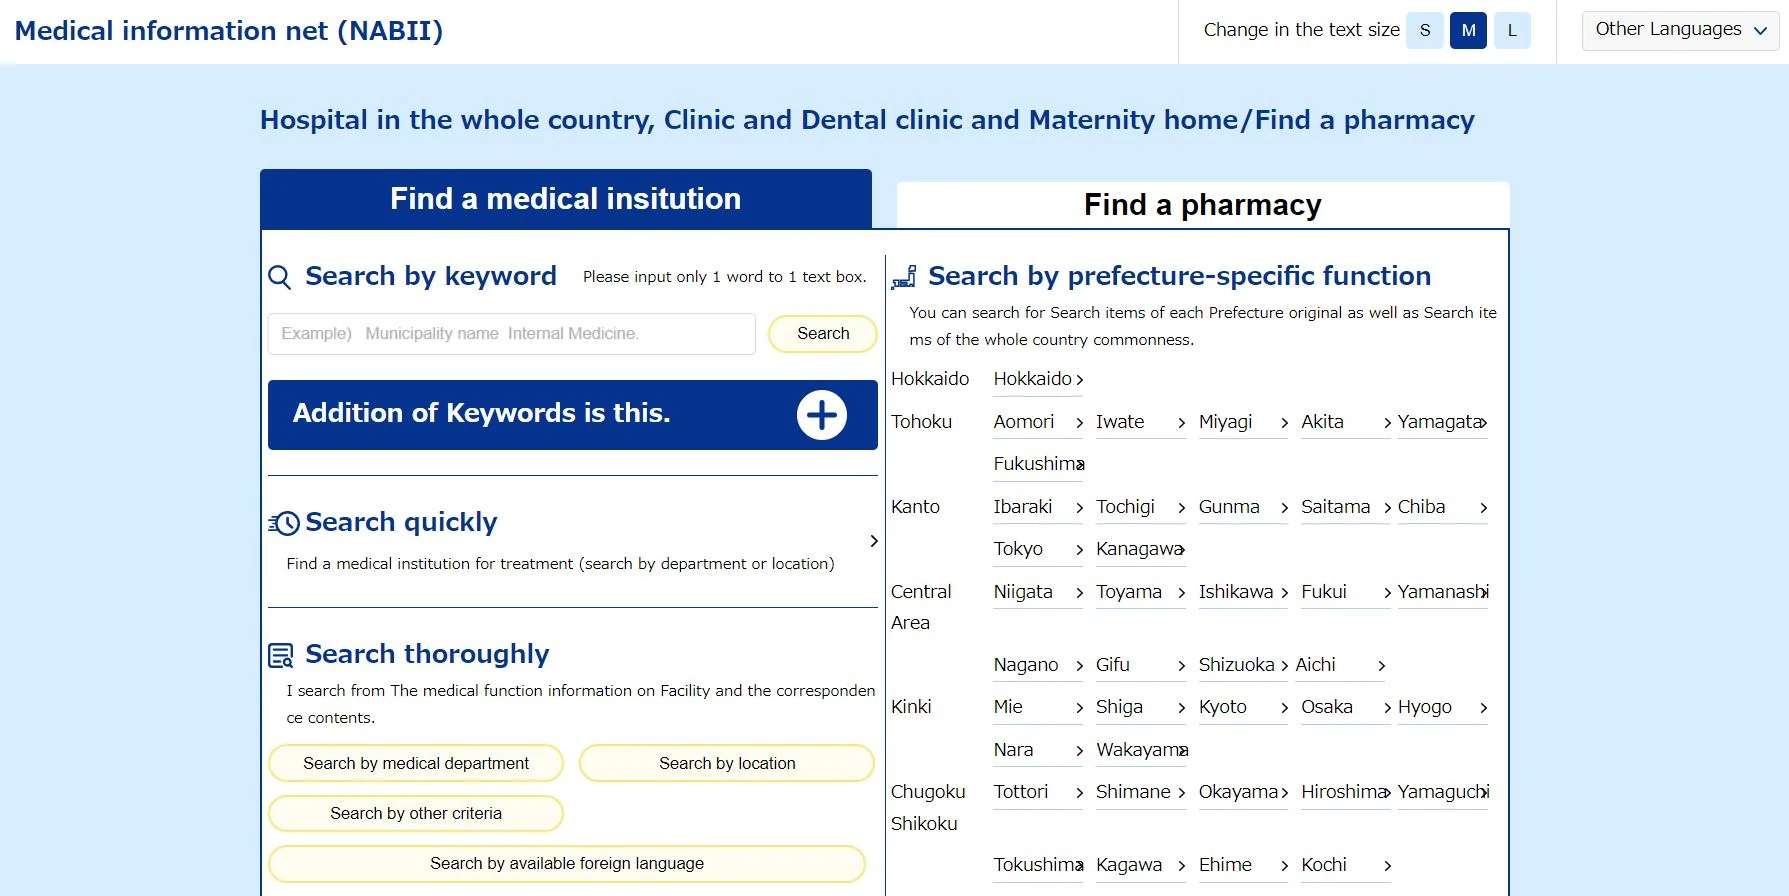Click the chevron arrow beside Tokyo
The image size is (1789, 896).
click(1080, 550)
